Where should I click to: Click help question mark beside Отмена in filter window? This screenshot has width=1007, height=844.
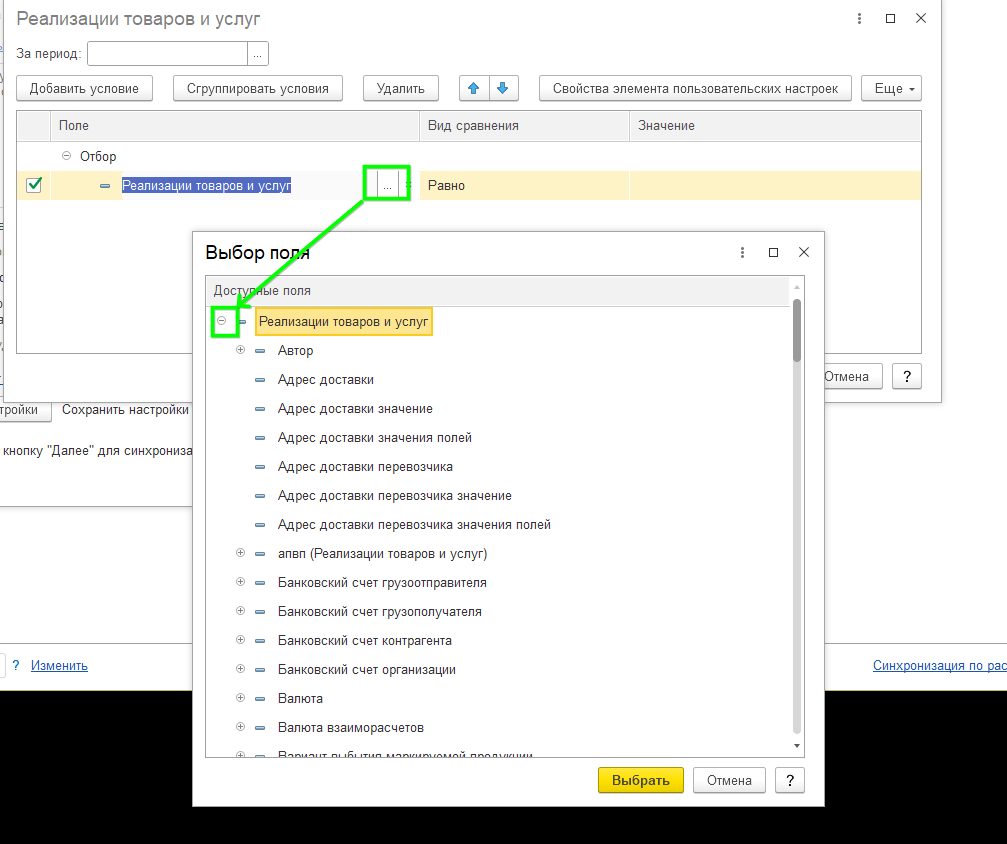(x=906, y=376)
